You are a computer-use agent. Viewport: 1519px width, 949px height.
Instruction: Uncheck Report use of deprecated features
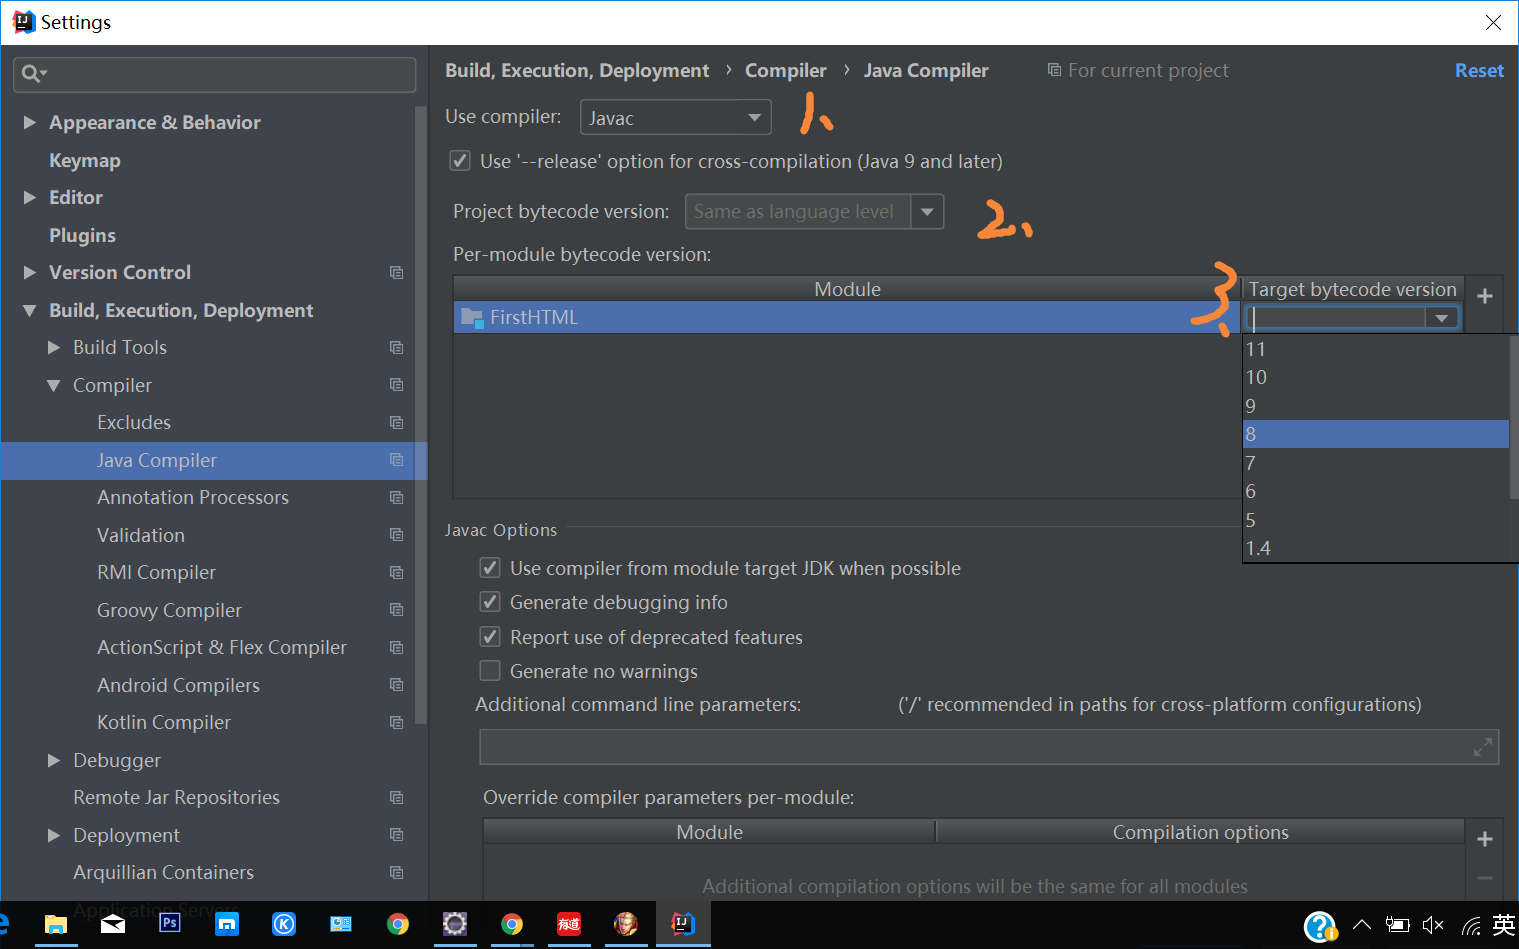[x=490, y=637]
